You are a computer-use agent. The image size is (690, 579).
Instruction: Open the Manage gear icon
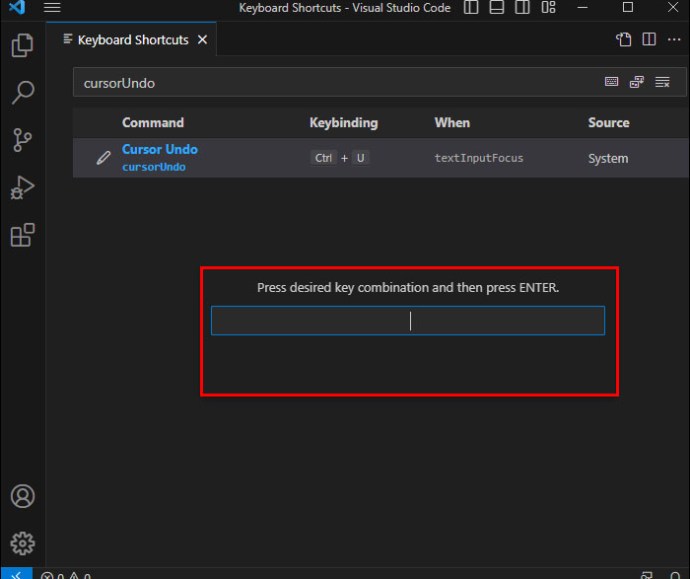point(22,543)
